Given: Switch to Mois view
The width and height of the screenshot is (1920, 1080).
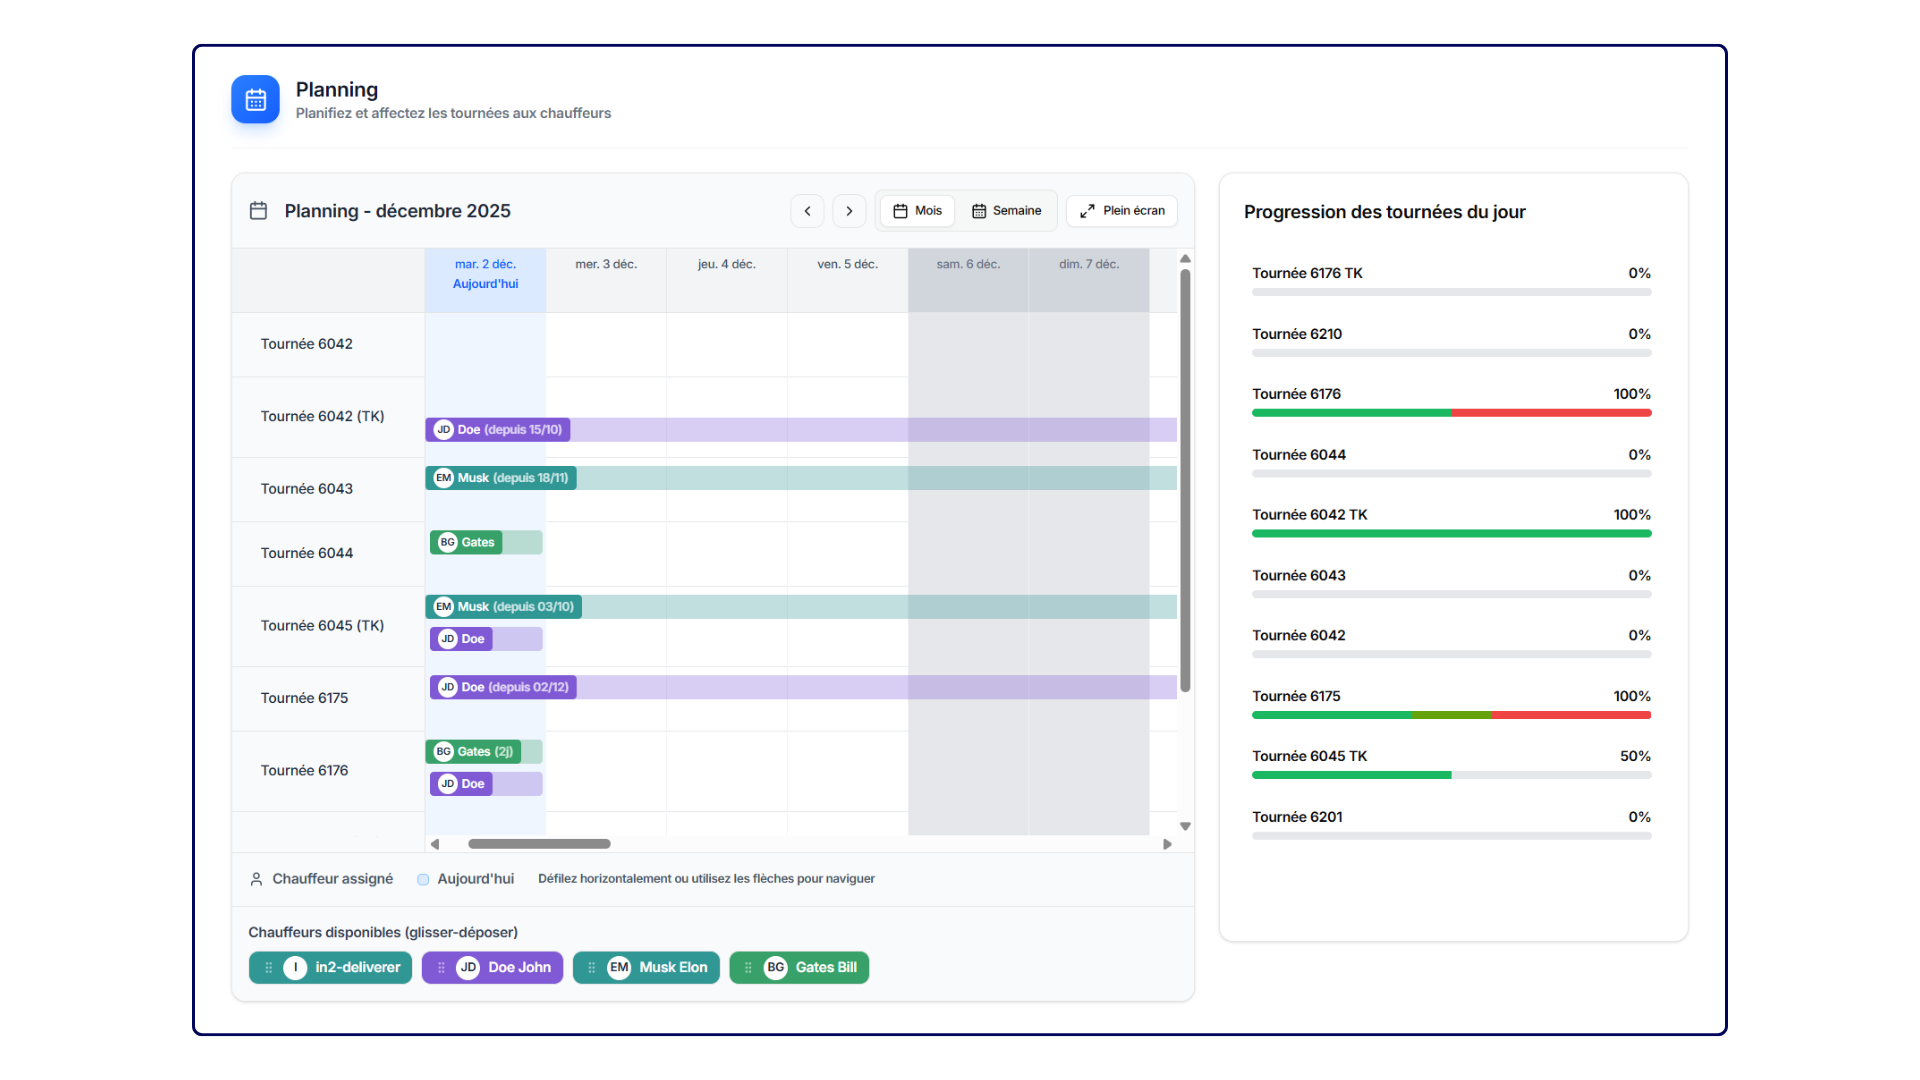Looking at the screenshot, I should [917, 211].
